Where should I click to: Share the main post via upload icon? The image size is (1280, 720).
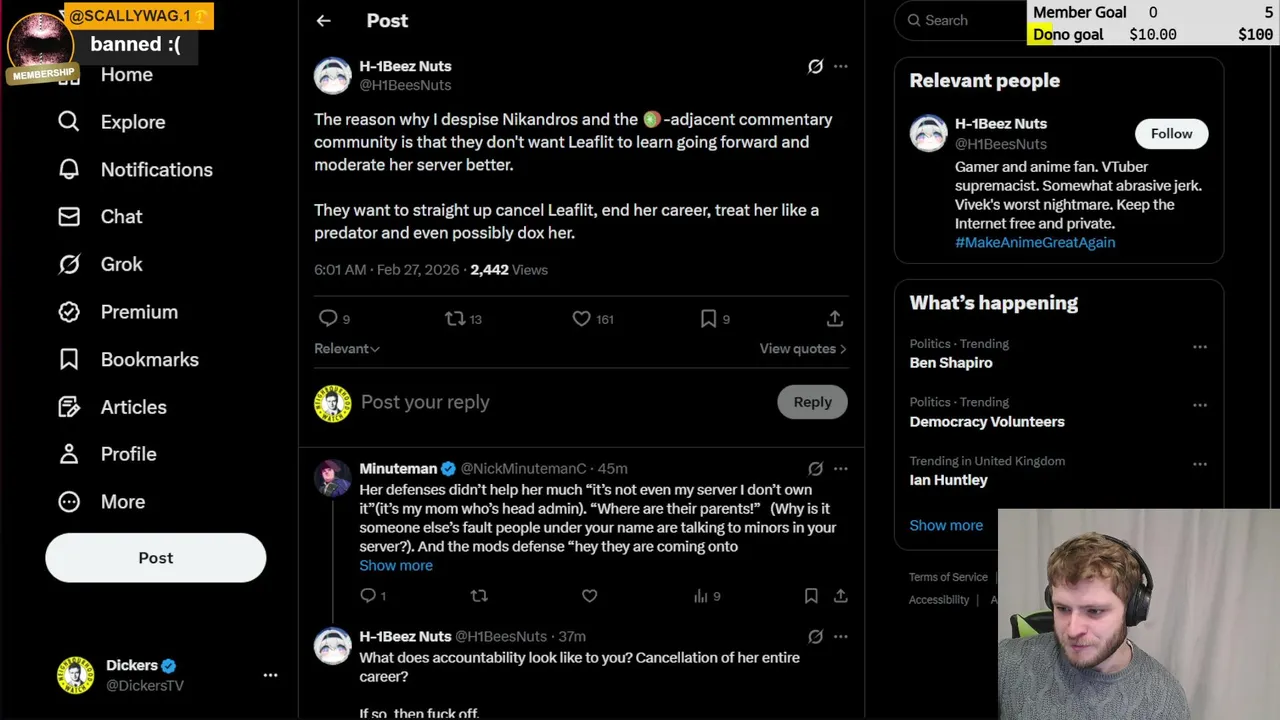(x=835, y=319)
